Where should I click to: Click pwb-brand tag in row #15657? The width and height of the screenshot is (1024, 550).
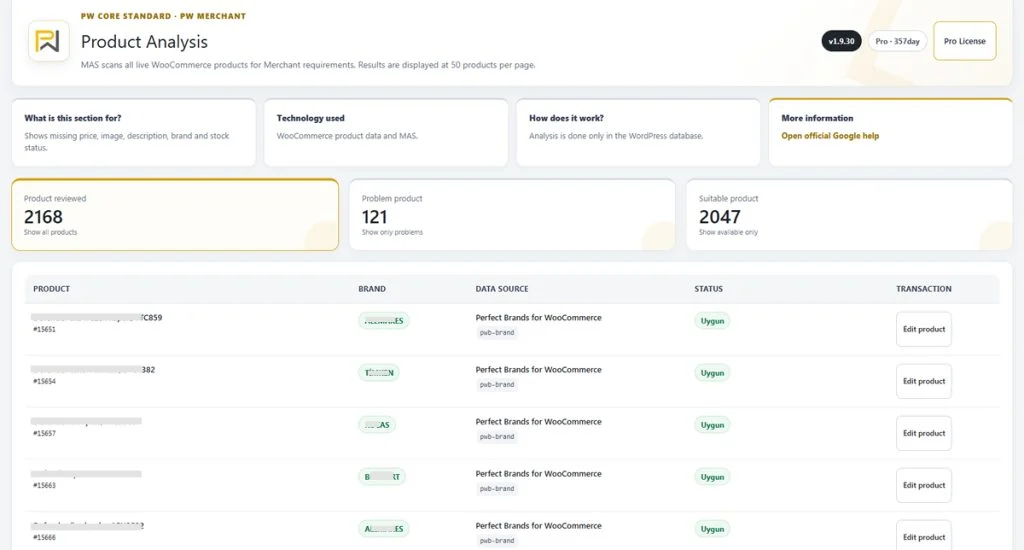click(x=497, y=437)
